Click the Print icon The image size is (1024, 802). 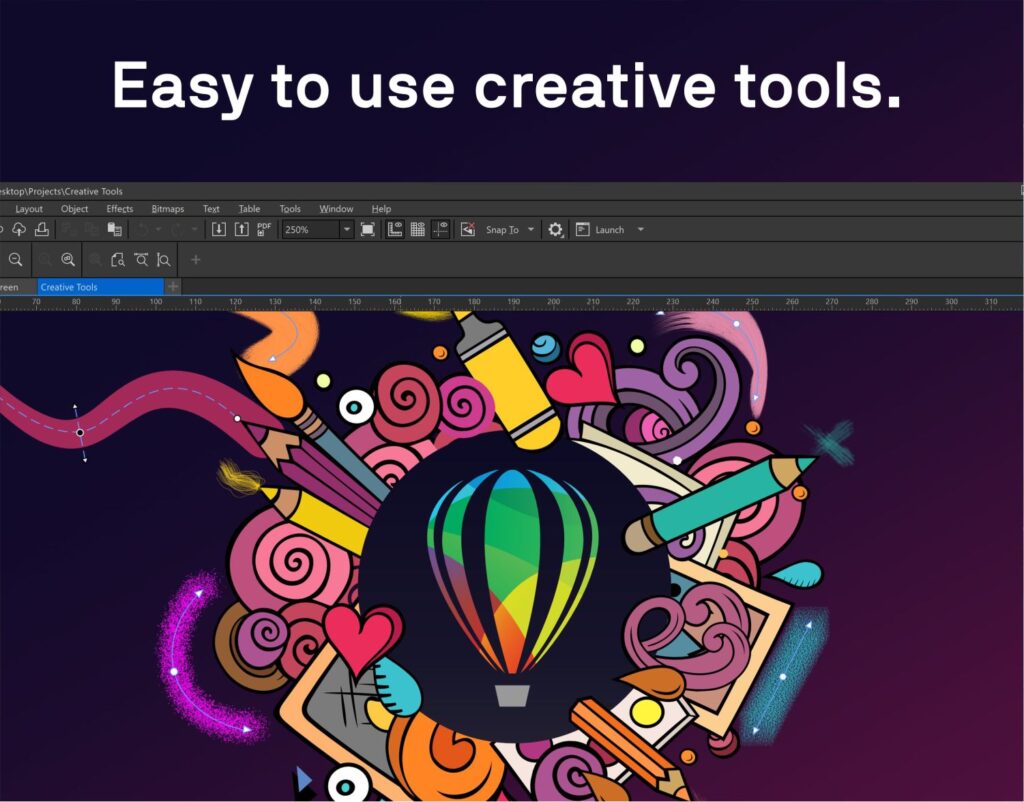(41, 230)
